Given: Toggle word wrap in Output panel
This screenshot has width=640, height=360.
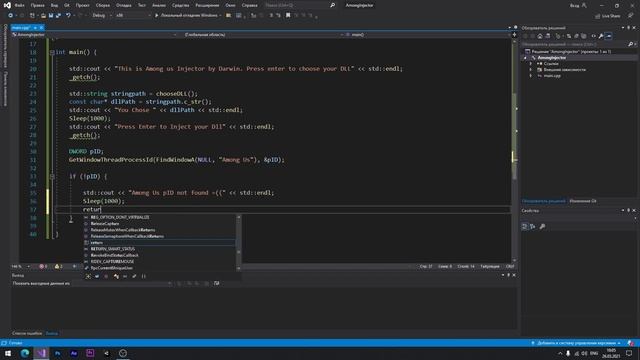Looking at the screenshot, I should tap(217, 283).
